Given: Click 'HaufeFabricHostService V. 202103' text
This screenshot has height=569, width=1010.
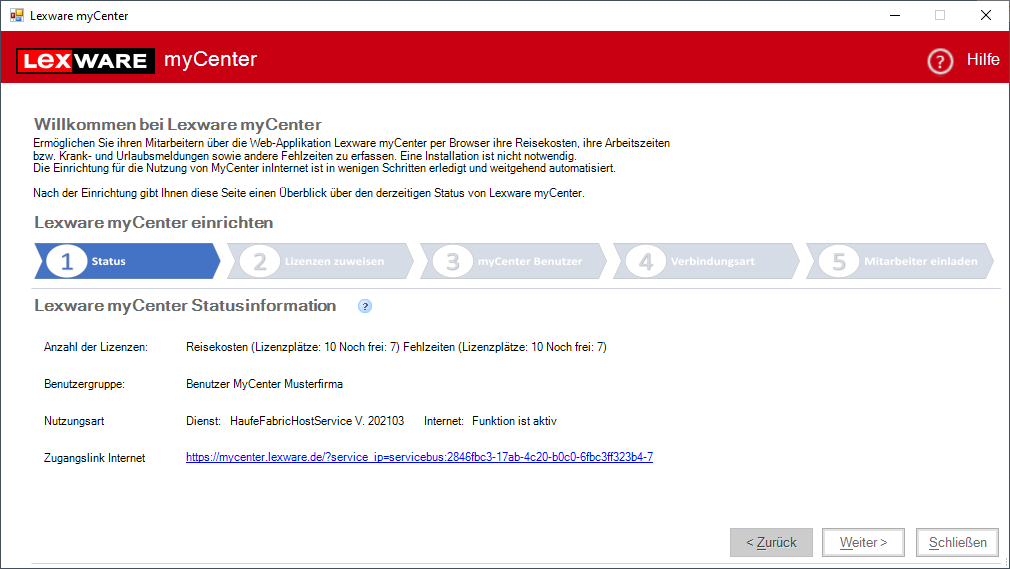Looking at the screenshot, I should coord(317,421).
